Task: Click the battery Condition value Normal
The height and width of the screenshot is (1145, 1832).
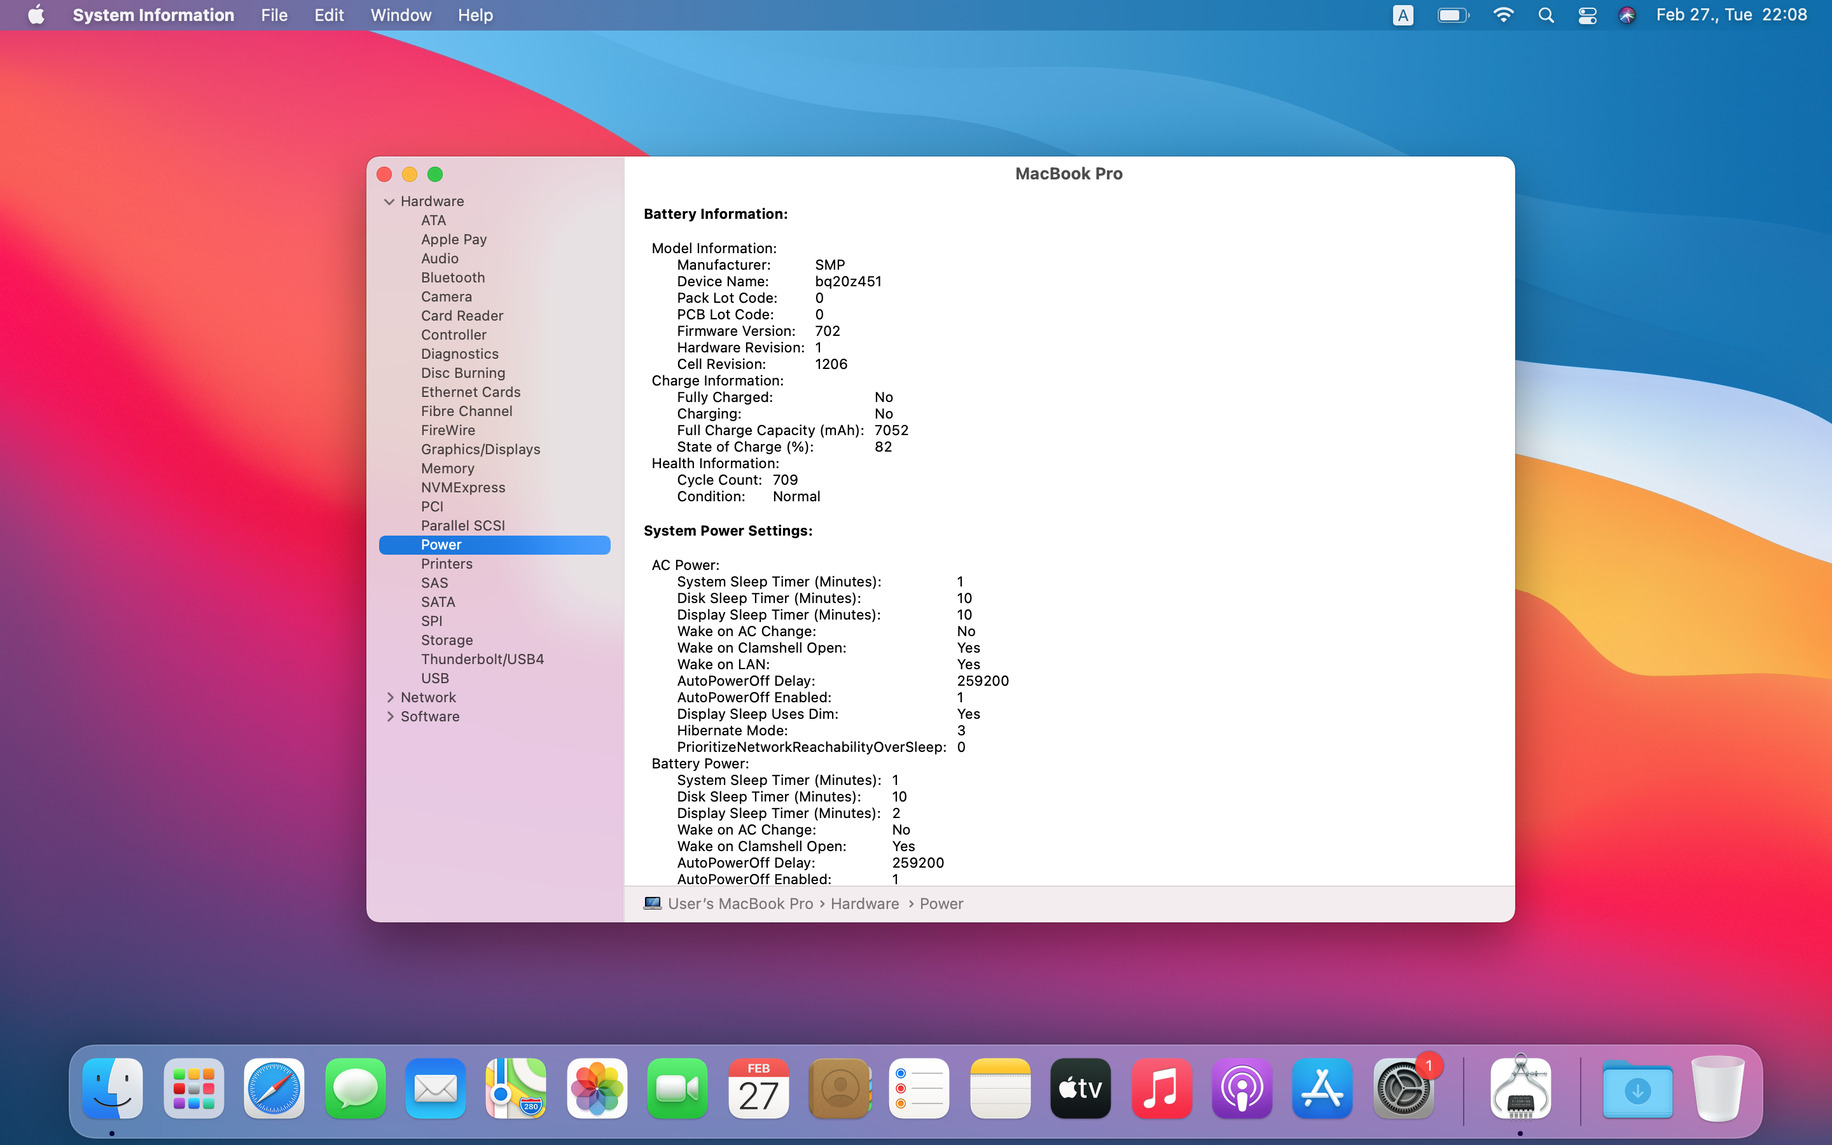Action: pyautogui.click(x=796, y=497)
